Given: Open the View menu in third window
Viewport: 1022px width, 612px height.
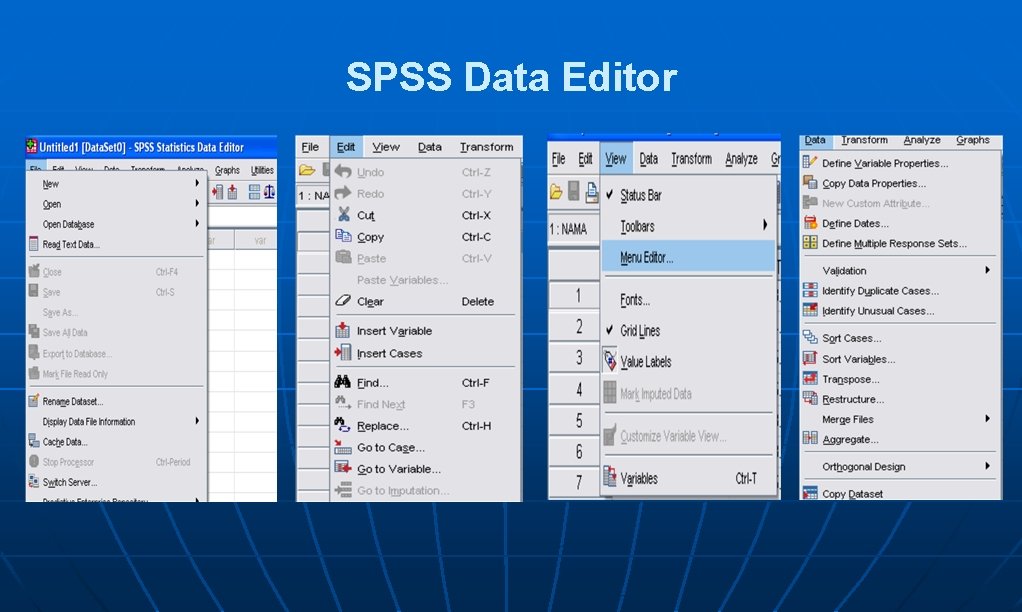Looking at the screenshot, I should coord(615,158).
